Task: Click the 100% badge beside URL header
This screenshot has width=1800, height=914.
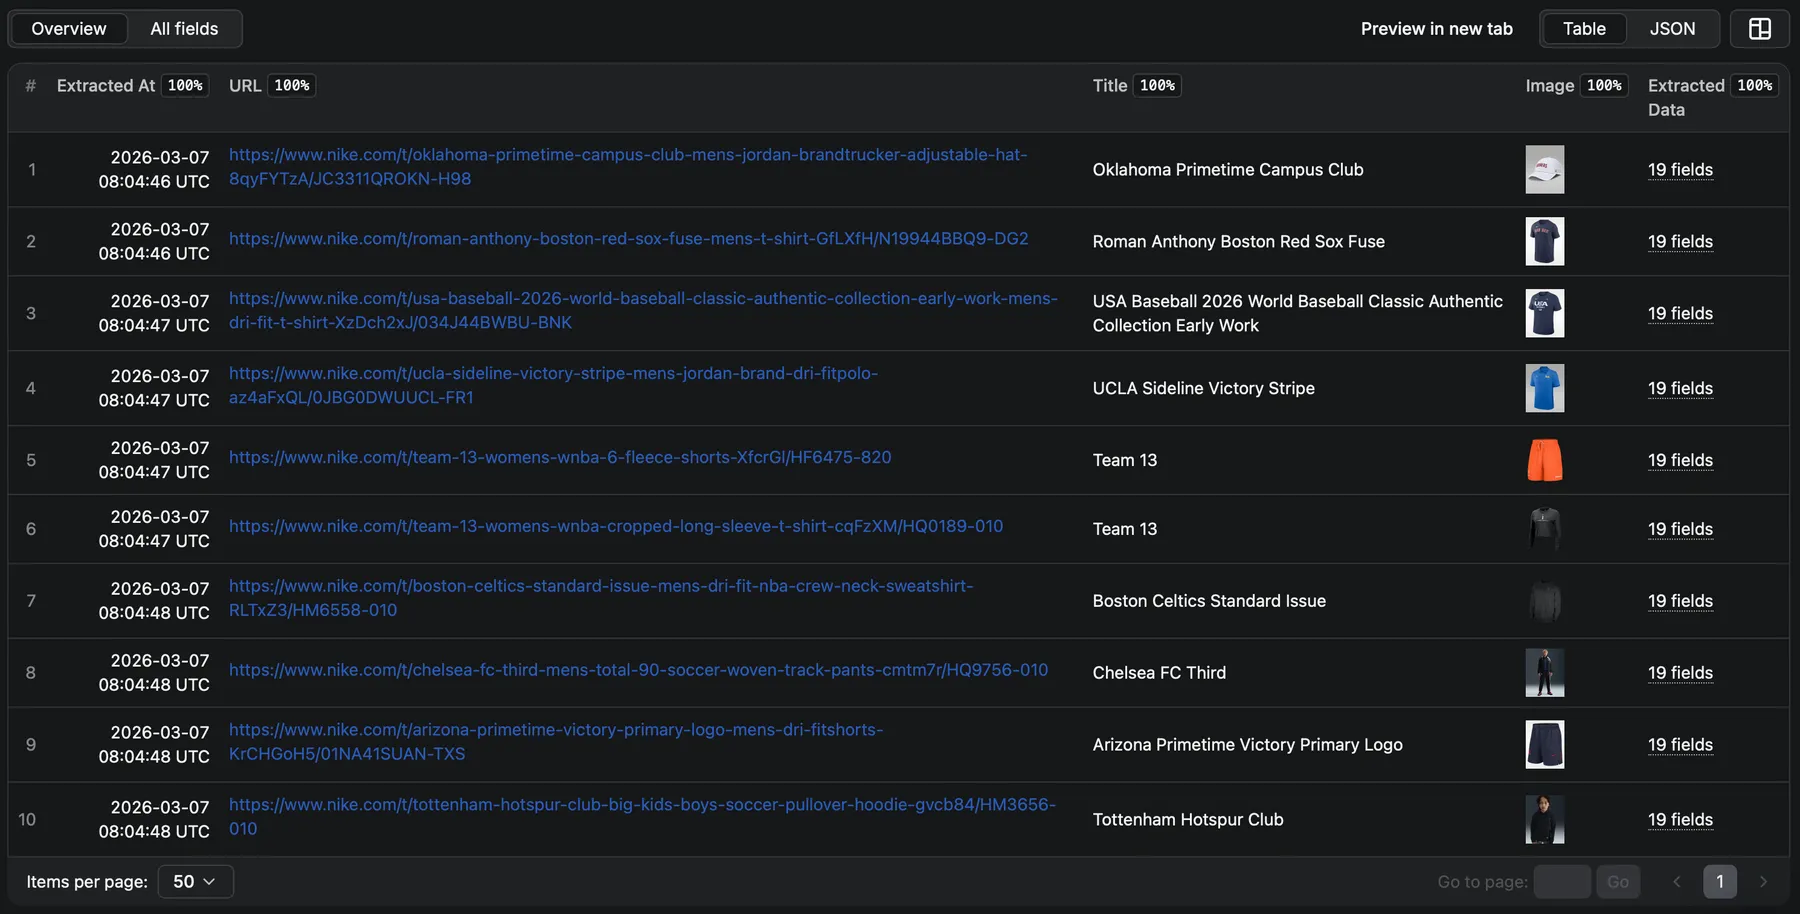Action: pyautogui.click(x=292, y=85)
